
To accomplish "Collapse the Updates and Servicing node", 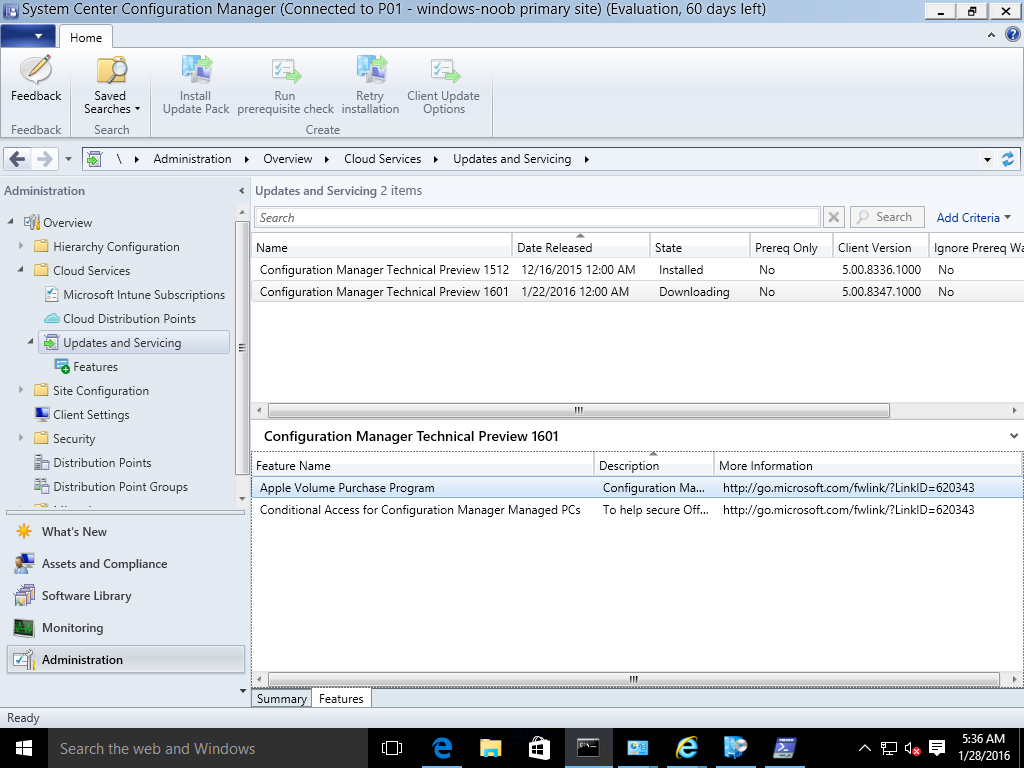I will click(x=31, y=342).
